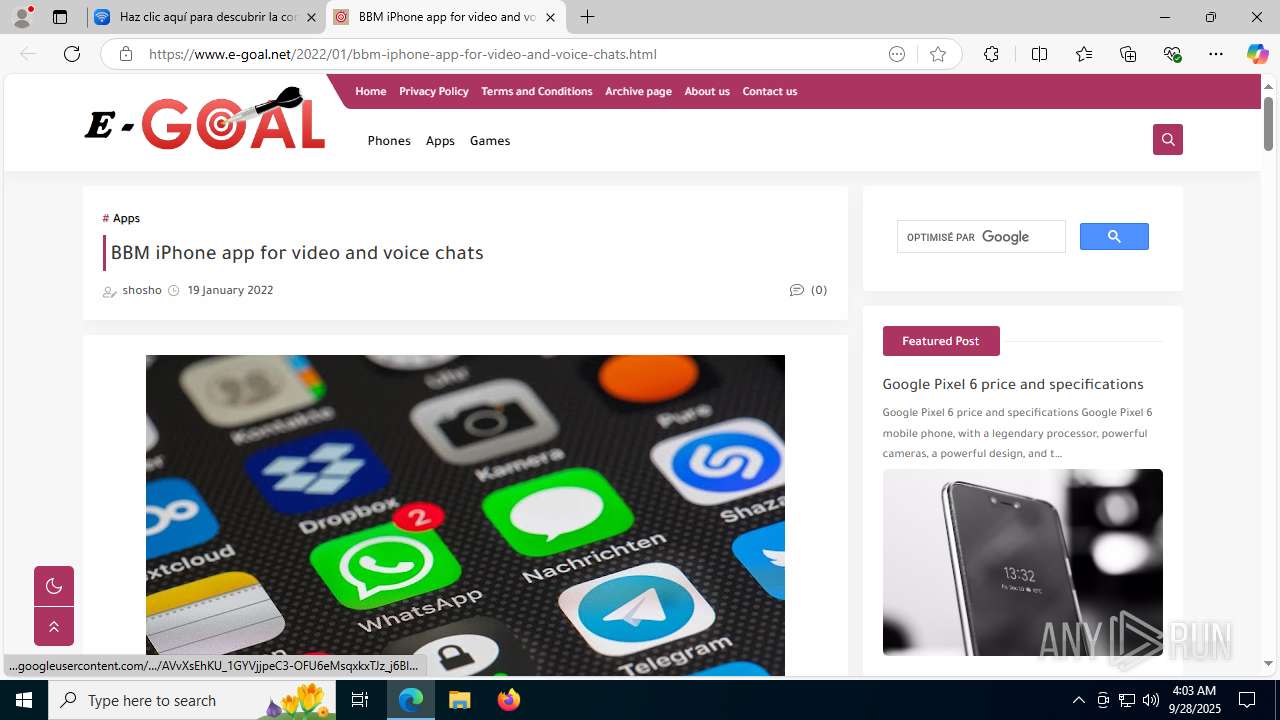
Task: Open the taskbar clock showing 4:03 AM
Action: click(x=1194, y=700)
